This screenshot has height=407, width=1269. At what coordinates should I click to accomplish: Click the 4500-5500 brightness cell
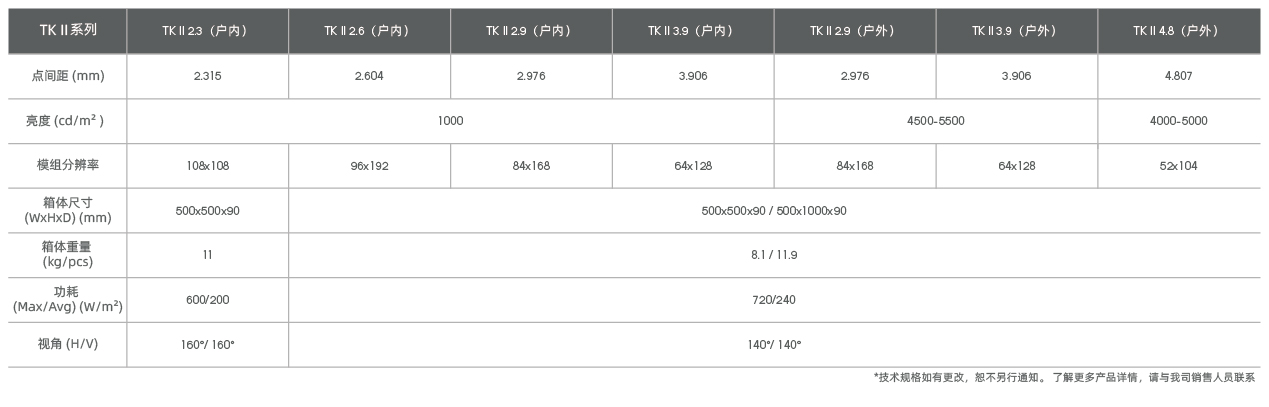click(x=936, y=121)
